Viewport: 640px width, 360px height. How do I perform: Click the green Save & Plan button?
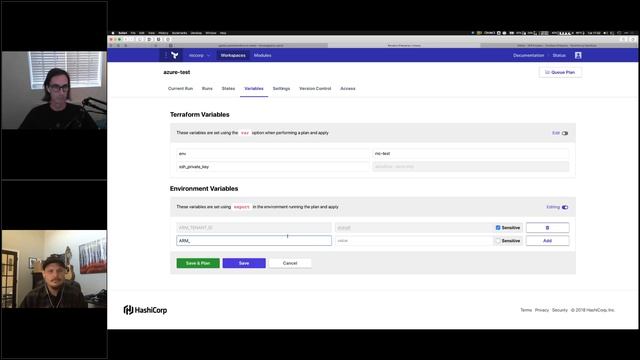[198, 263]
